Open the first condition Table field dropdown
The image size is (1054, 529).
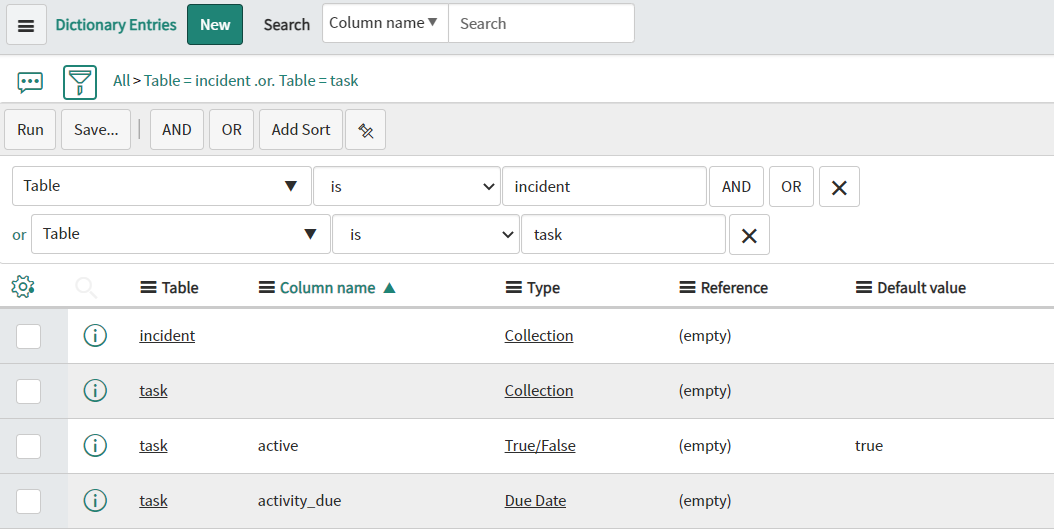[162, 186]
